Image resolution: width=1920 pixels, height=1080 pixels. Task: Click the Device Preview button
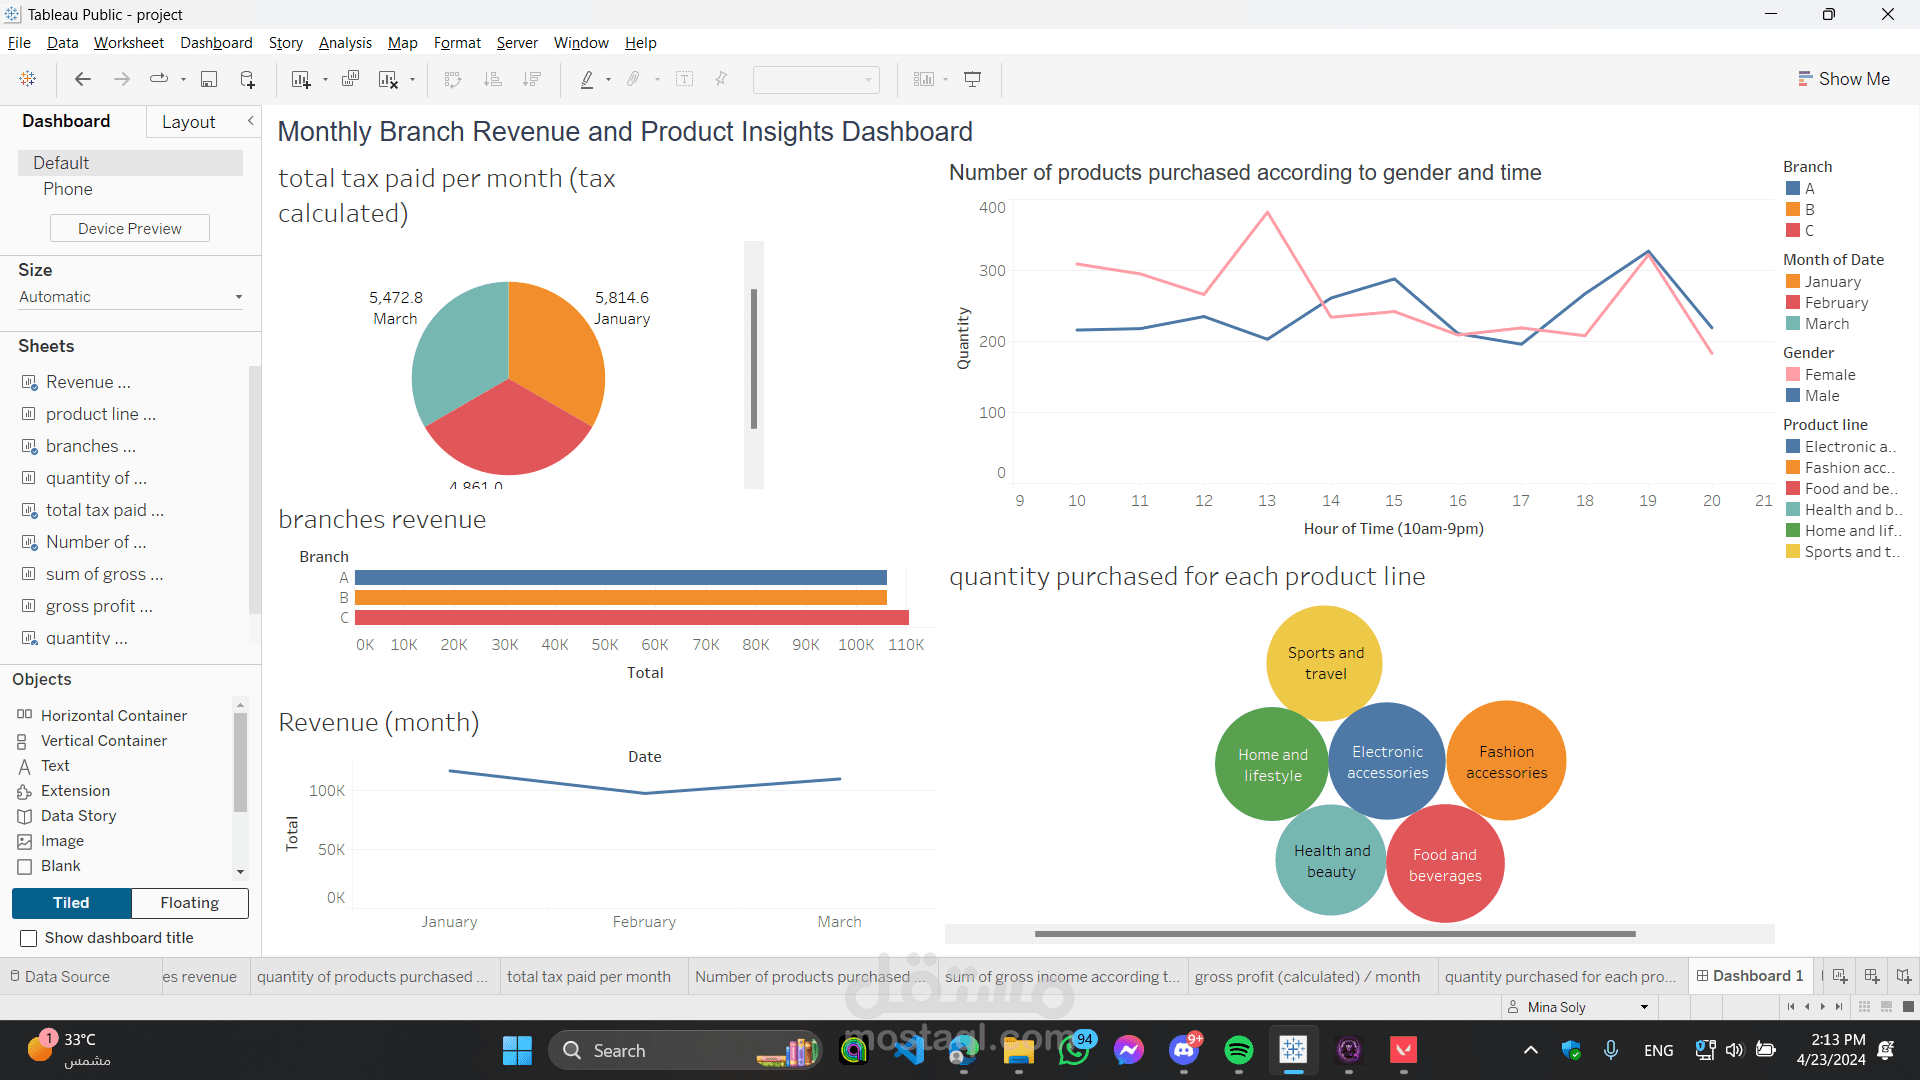click(x=129, y=228)
